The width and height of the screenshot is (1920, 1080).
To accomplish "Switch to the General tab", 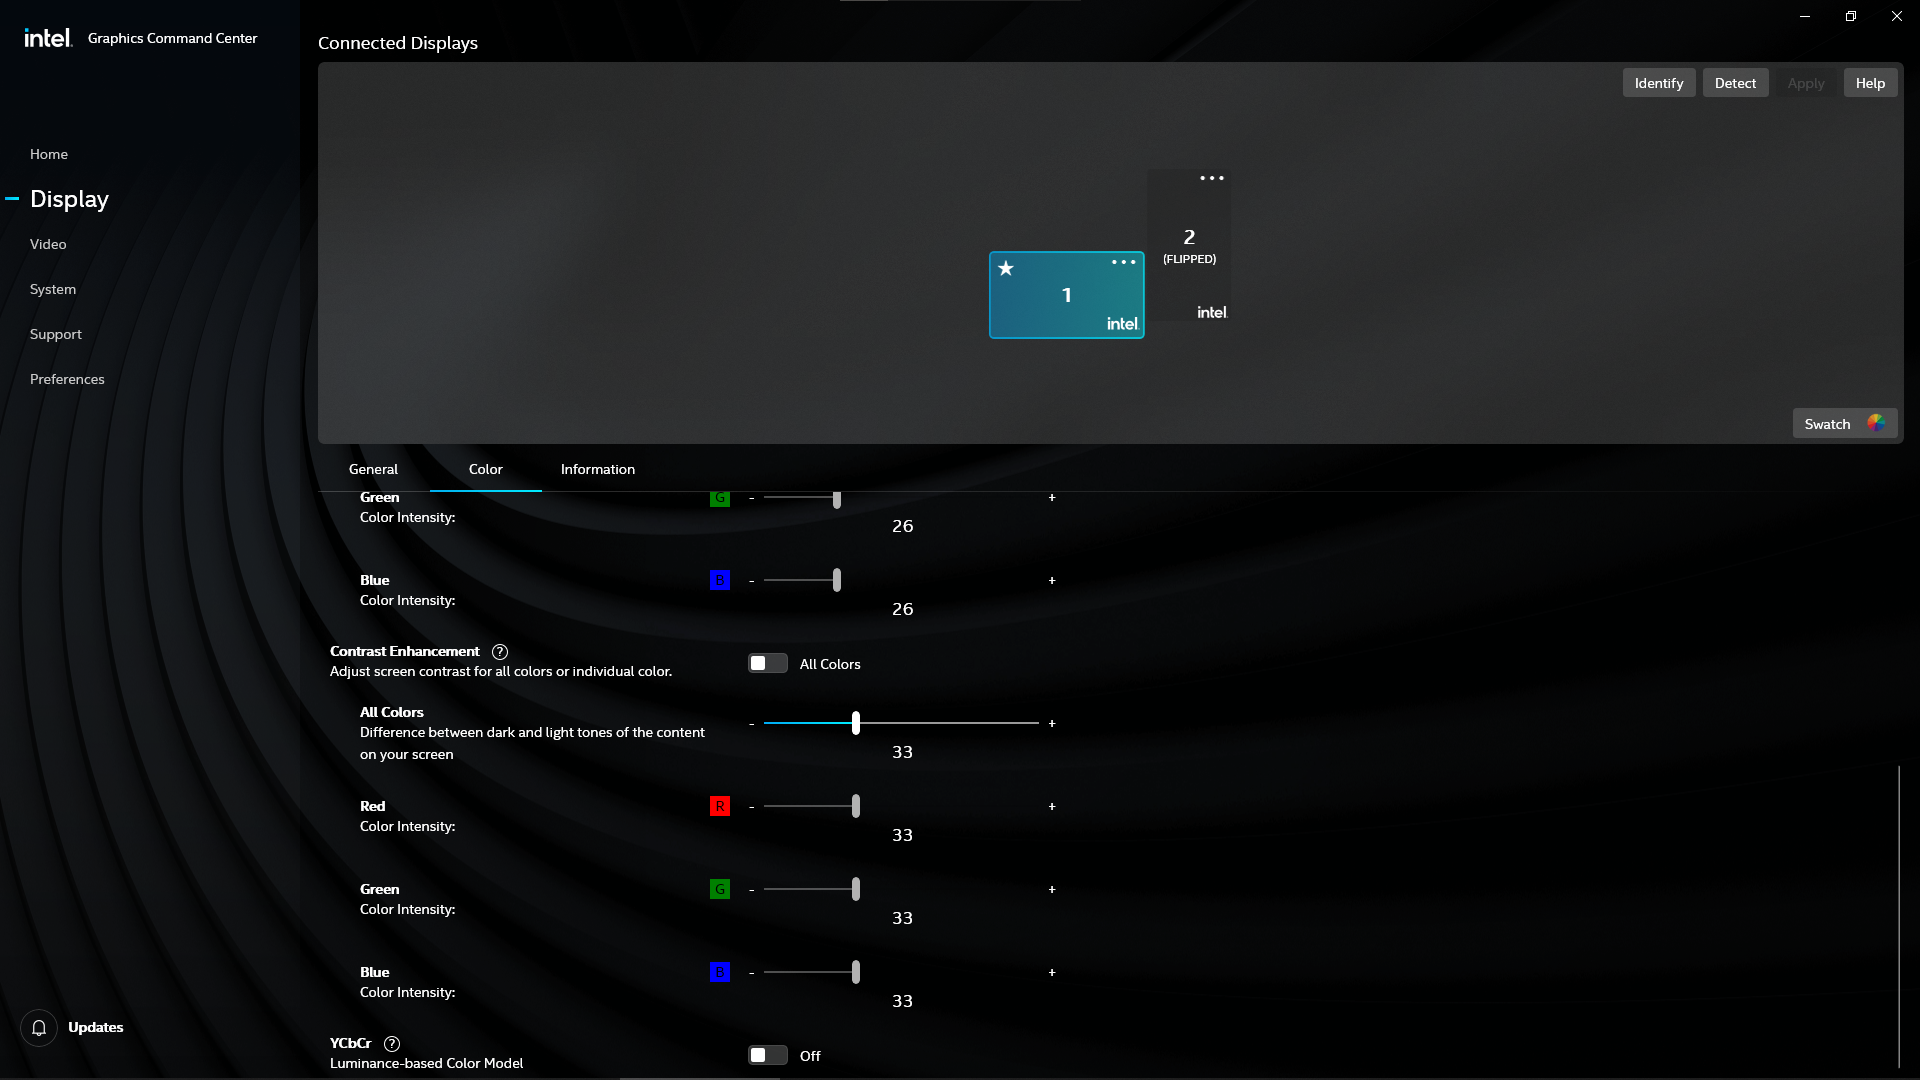I will point(372,469).
